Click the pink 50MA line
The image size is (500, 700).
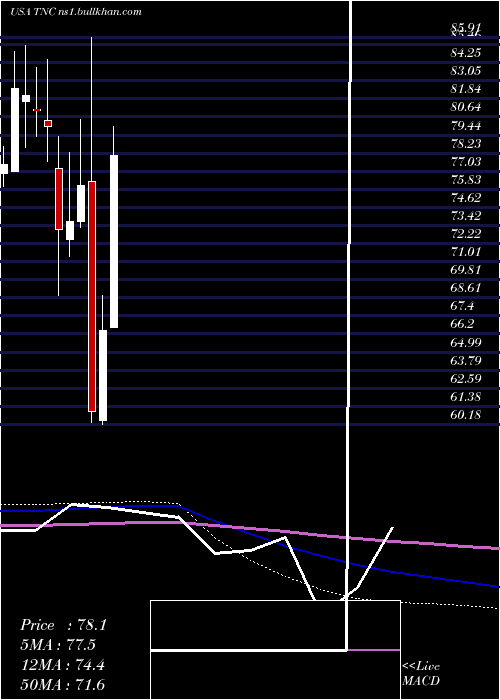point(250,528)
